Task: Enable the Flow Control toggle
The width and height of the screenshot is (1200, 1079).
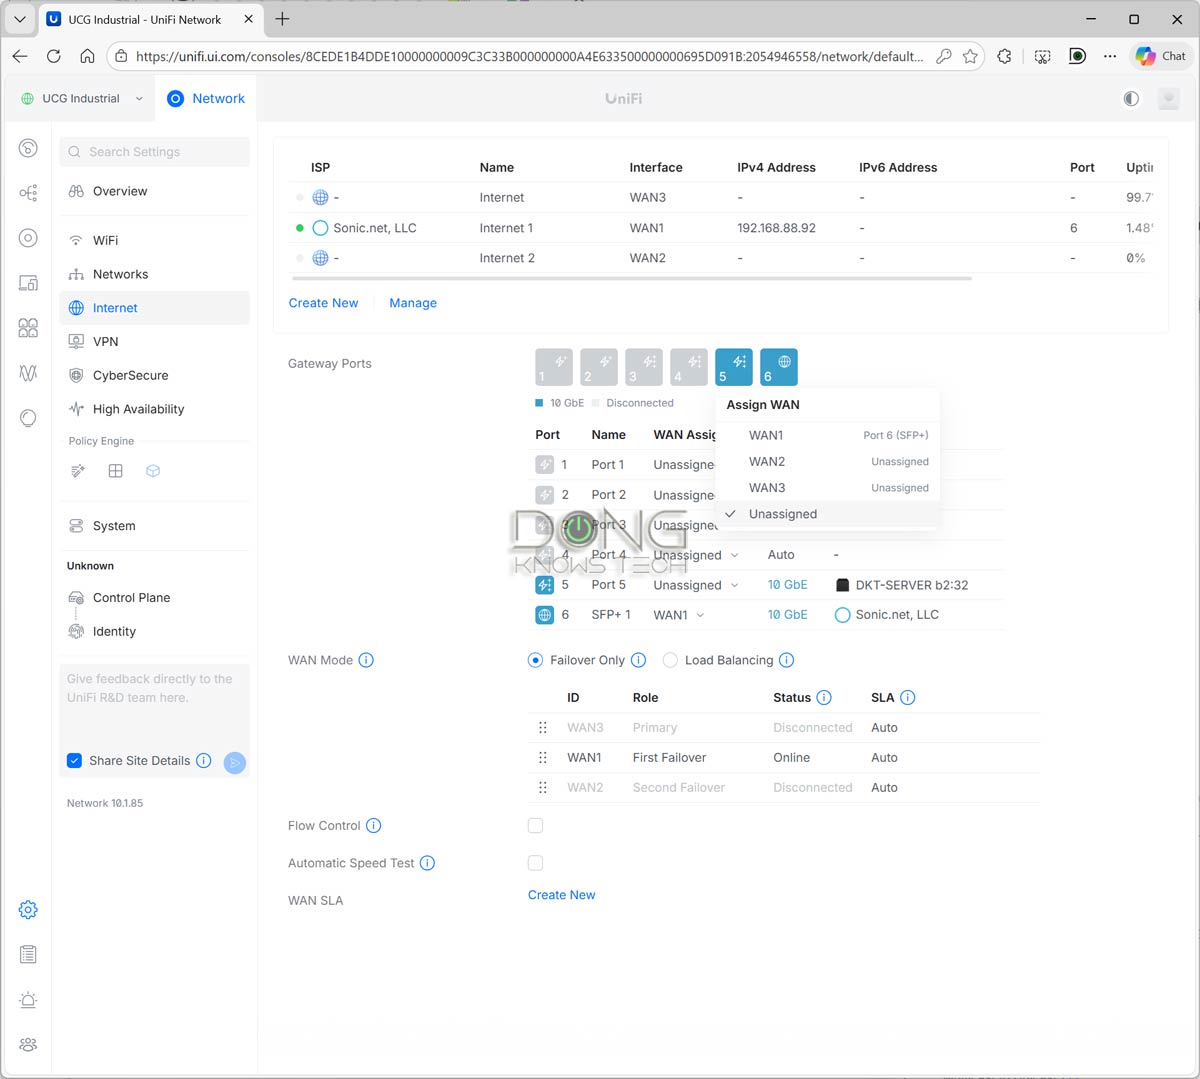Action: tap(535, 825)
